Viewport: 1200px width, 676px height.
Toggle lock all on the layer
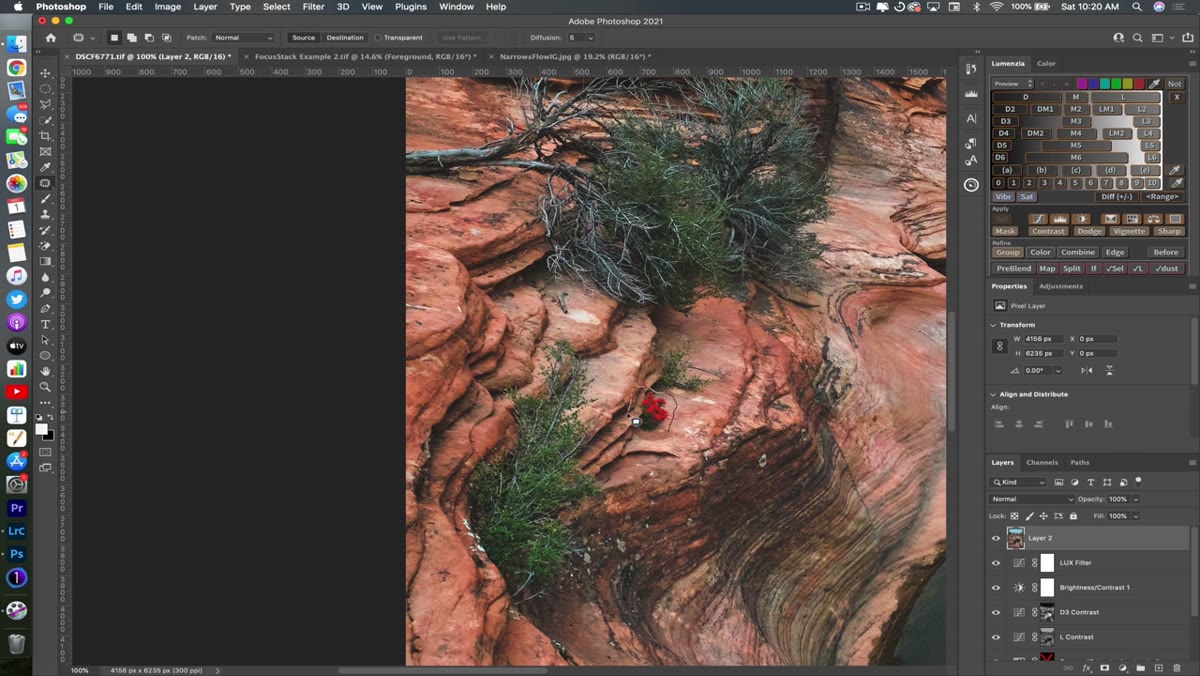(1074, 516)
